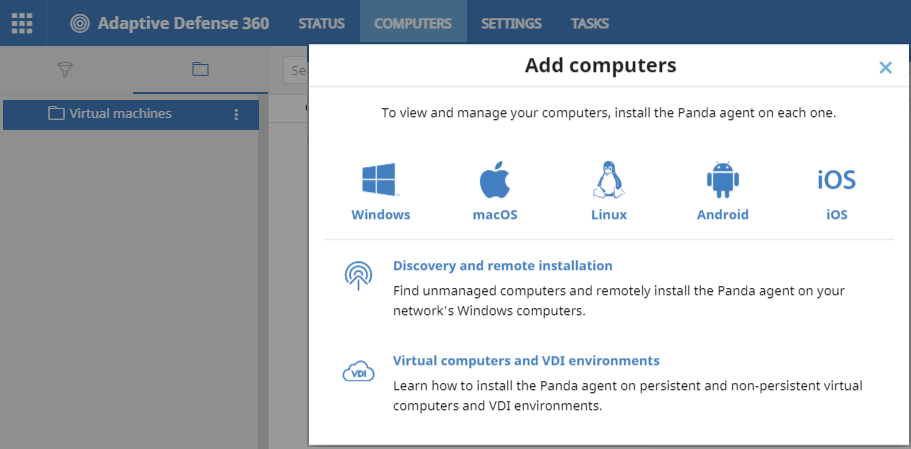Viewport: 911px width, 449px height.
Task: Choose the macOS apple icon
Action: coord(495,181)
